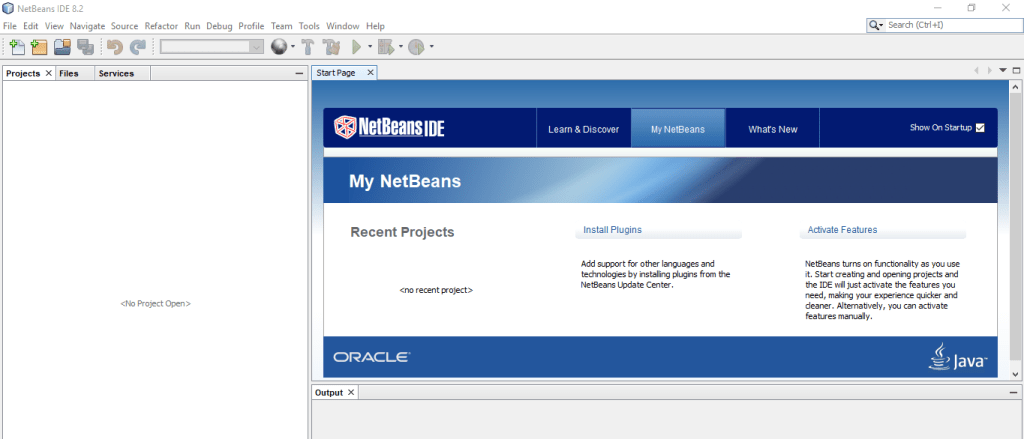
Task: Click the Open Project toolbar icon
Action: pyautogui.click(x=62, y=47)
